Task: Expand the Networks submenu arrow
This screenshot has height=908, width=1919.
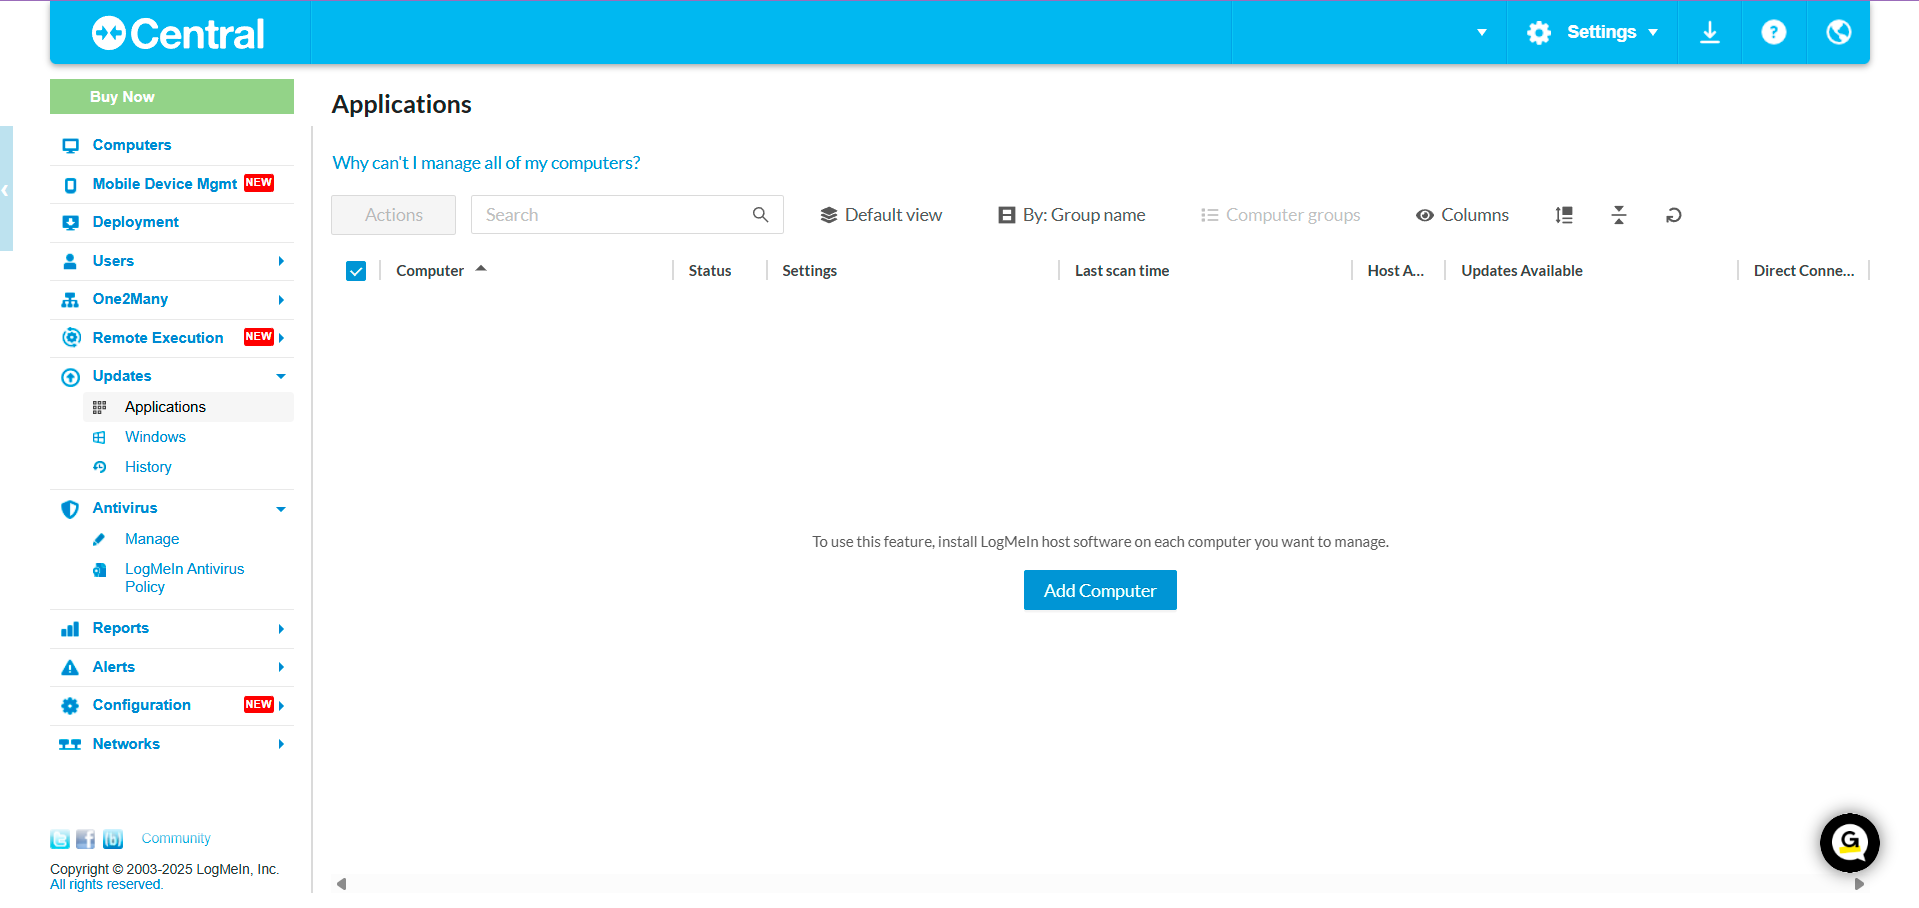Action: coord(281,744)
